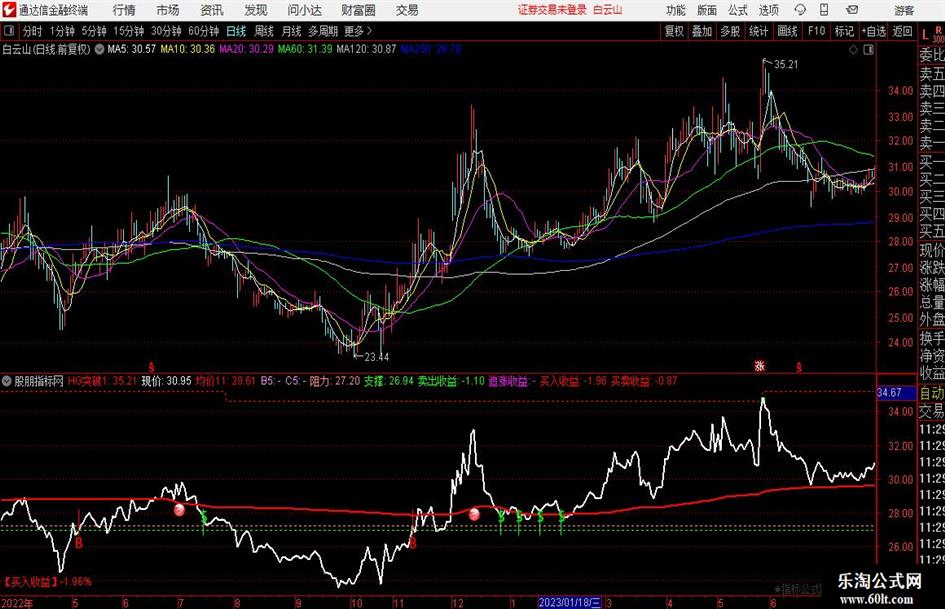Screen dimensions: 945x609
Task: Click the 多股 toolbar button
Action: tap(730, 31)
